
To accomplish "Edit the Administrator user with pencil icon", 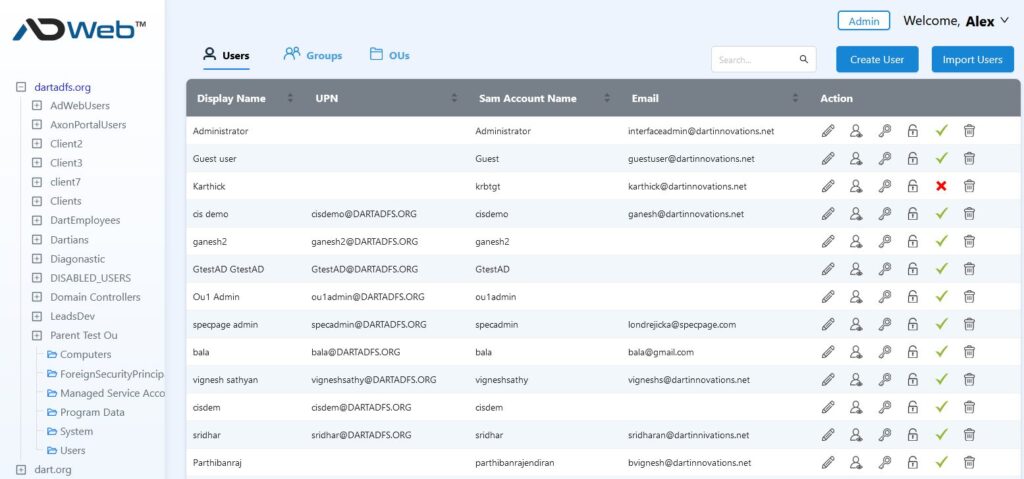I will (828, 131).
